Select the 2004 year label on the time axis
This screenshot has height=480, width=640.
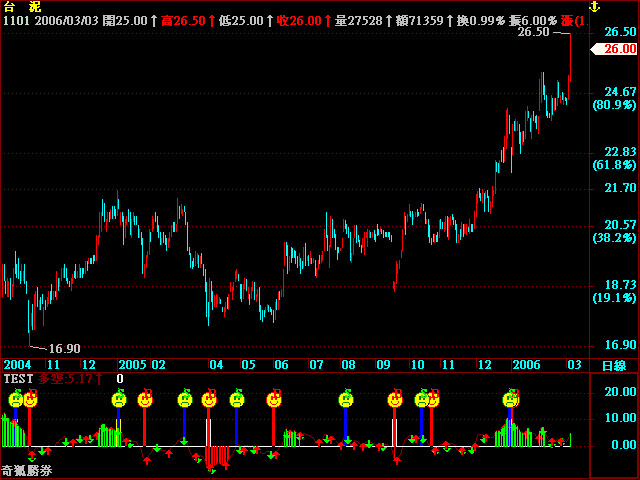click(x=18, y=365)
